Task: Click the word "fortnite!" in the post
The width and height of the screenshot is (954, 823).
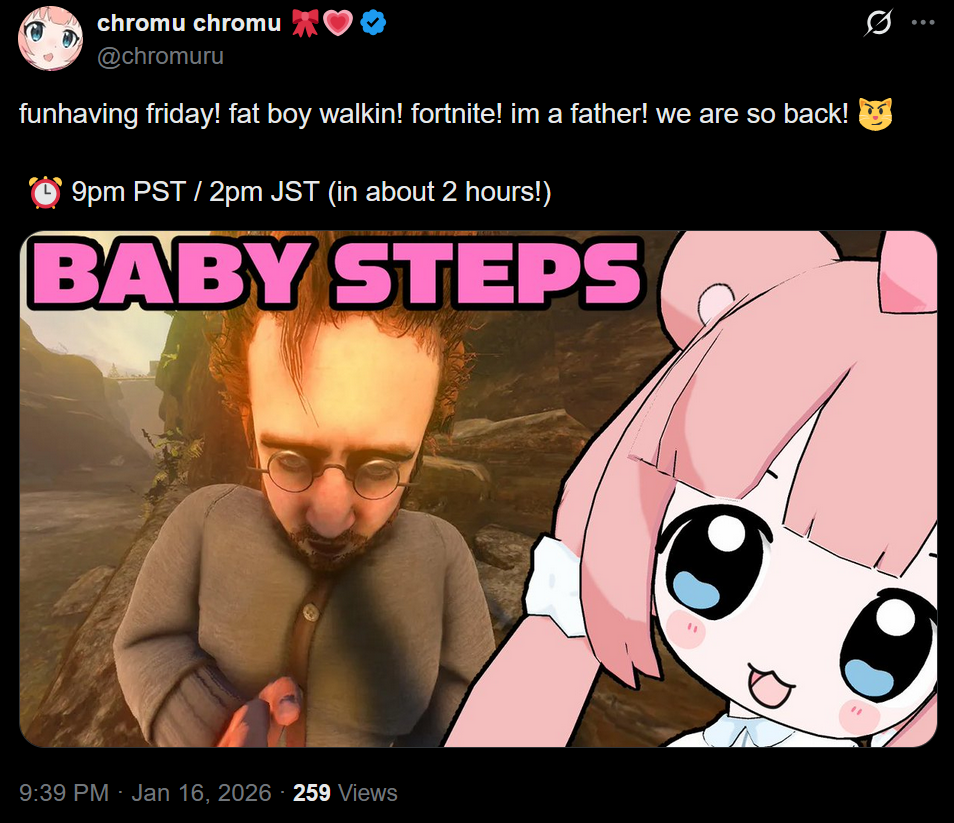Action: (456, 114)
